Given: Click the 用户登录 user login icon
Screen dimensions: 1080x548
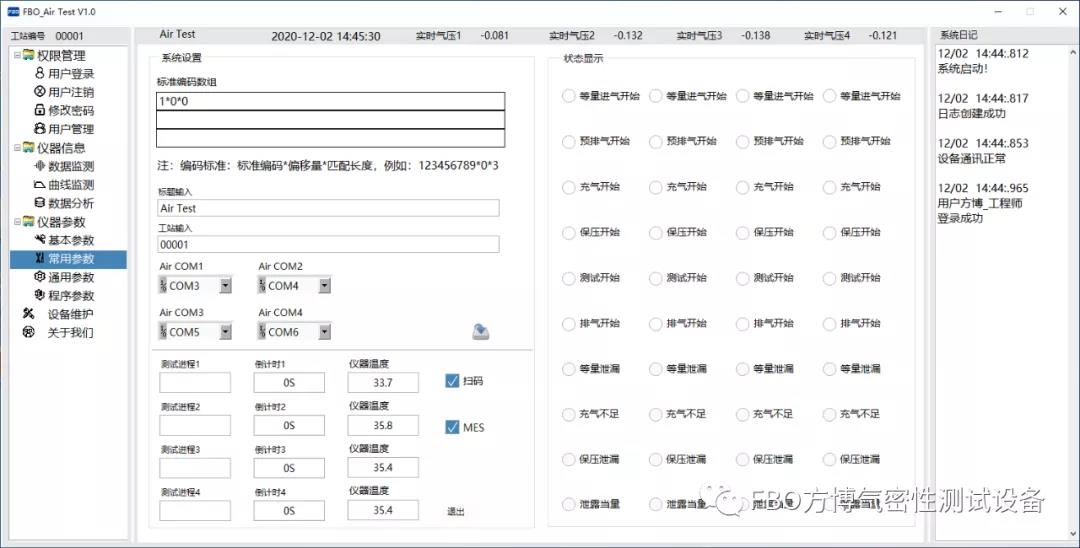Looking at the screenshot, I should [40, 73].
